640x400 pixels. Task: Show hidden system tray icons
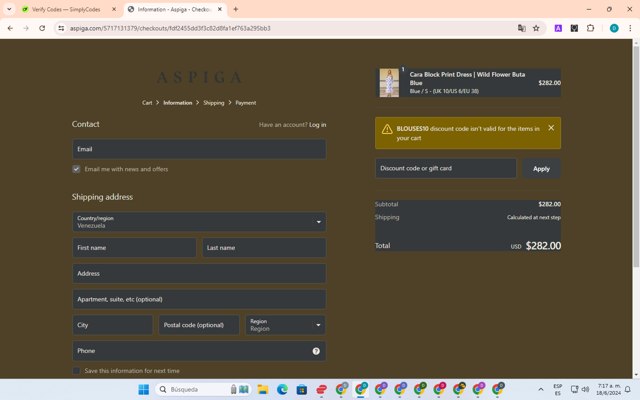click(540, 389)
